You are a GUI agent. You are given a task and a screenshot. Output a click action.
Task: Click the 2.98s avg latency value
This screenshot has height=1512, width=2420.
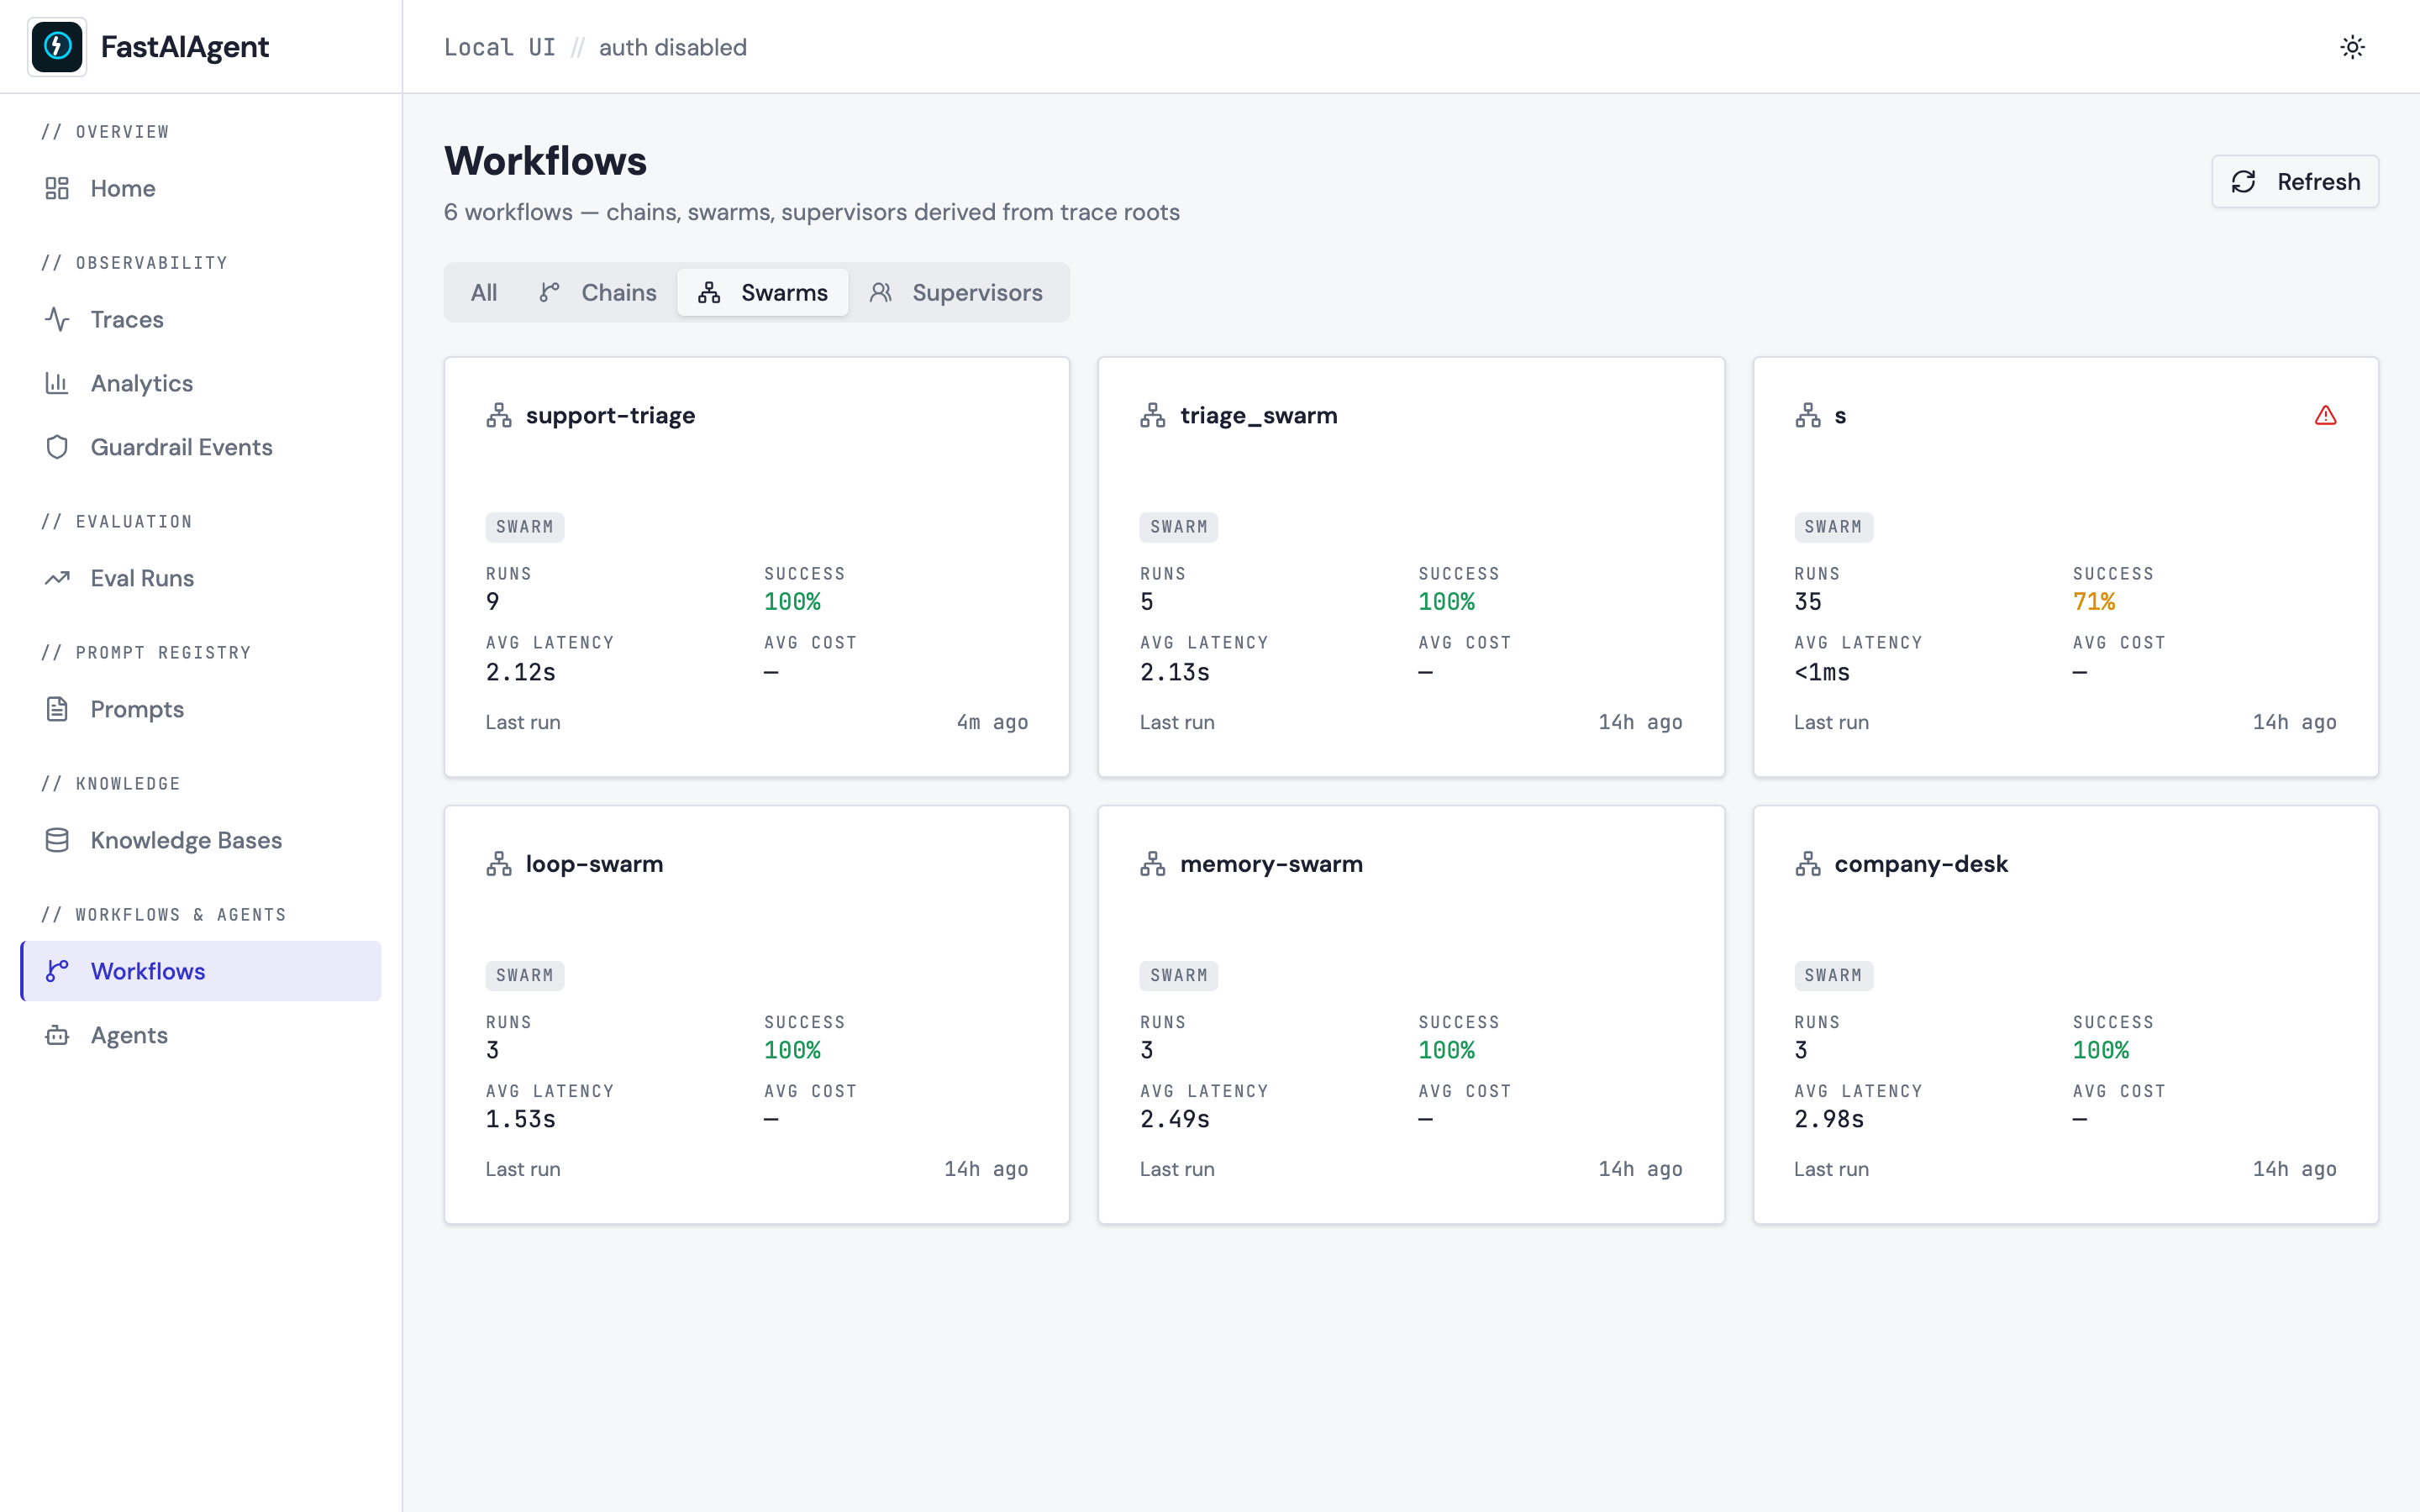tap(1829, 1119)
